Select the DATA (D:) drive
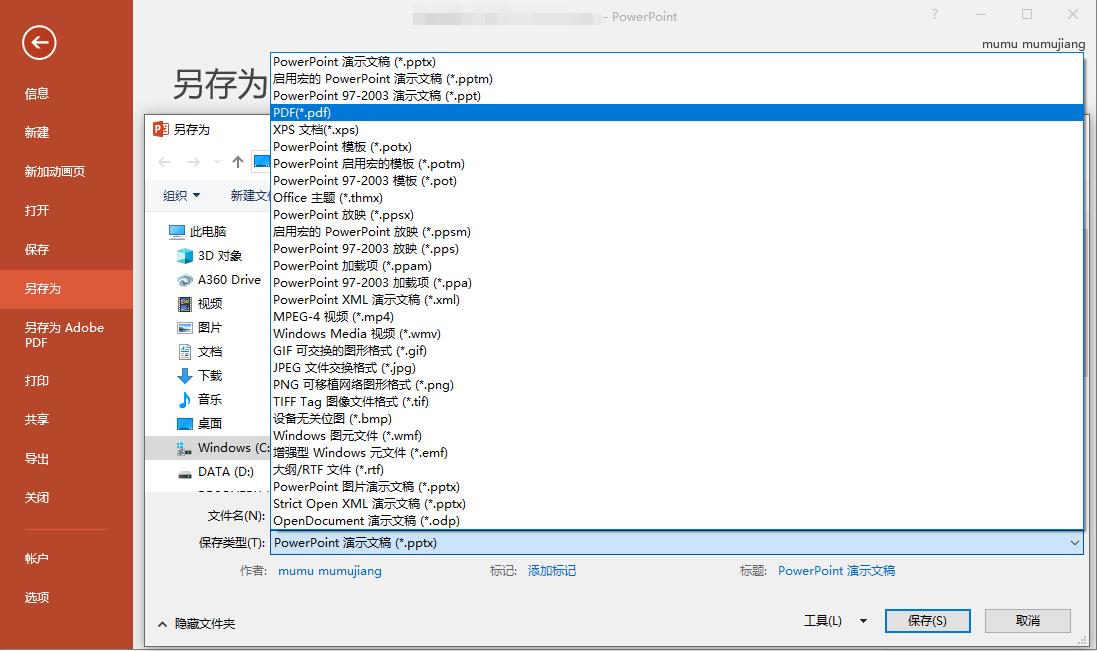This screenshot has height=651, width=1097. (226, 472)
